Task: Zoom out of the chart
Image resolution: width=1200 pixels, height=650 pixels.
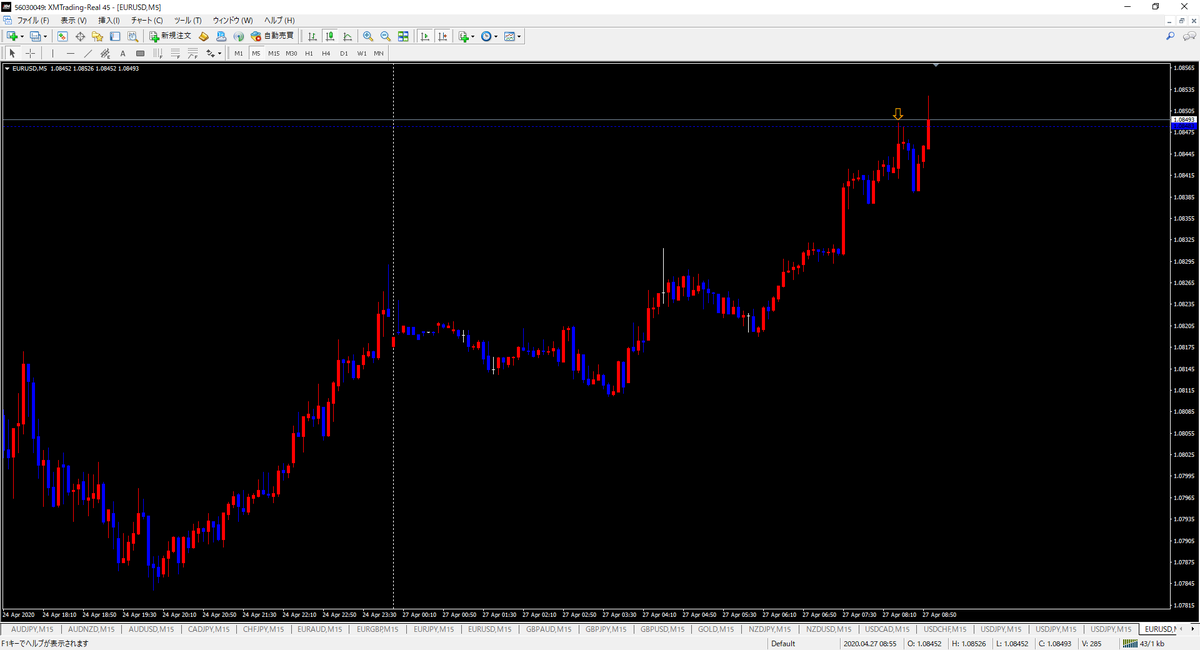Action: pyautogui.click(x=385, y=36)
